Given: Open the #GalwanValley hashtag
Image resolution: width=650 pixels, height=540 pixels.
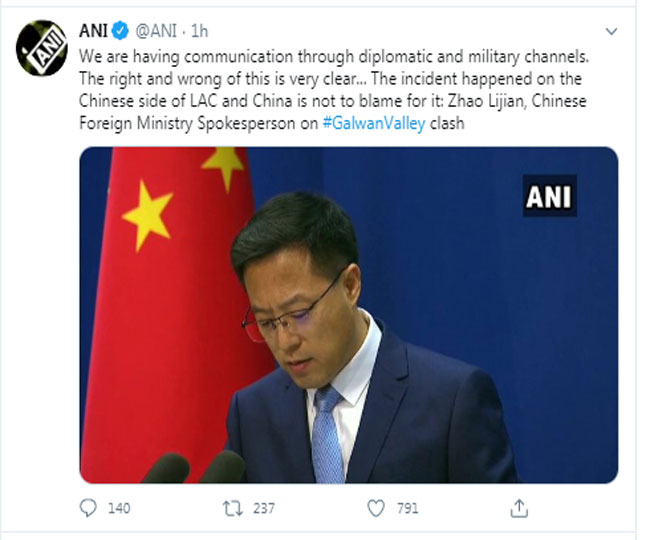Looking at the screenshot, I should (x=374, y=123).
